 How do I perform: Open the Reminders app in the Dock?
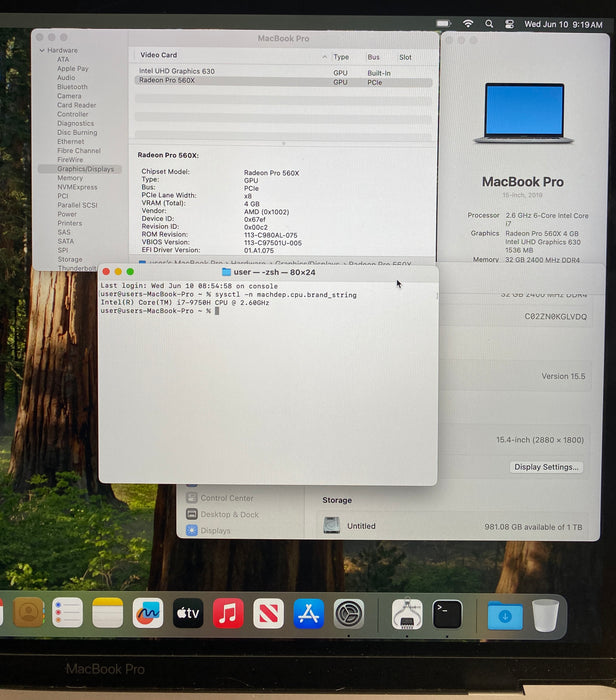coord(67,613)
